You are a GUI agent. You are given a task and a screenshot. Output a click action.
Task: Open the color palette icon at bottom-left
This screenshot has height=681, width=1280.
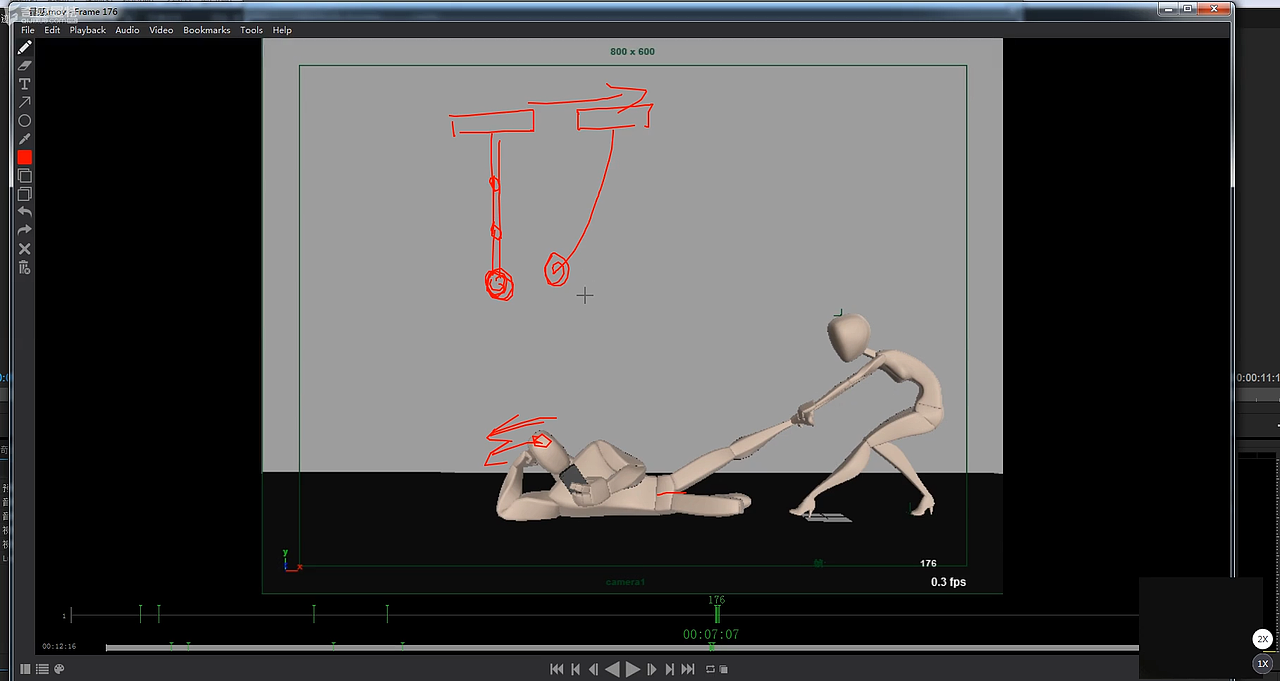pos(59,669)
